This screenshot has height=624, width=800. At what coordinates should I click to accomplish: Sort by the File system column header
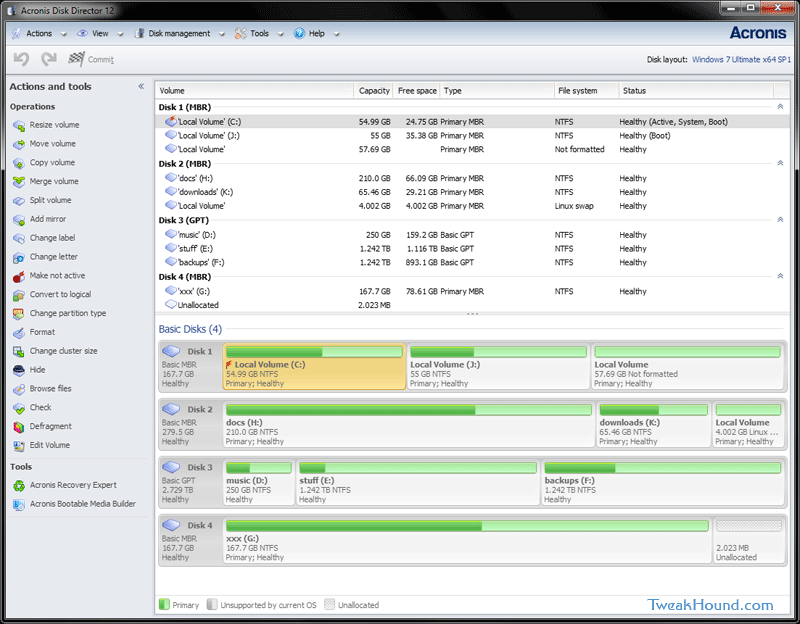586,91
